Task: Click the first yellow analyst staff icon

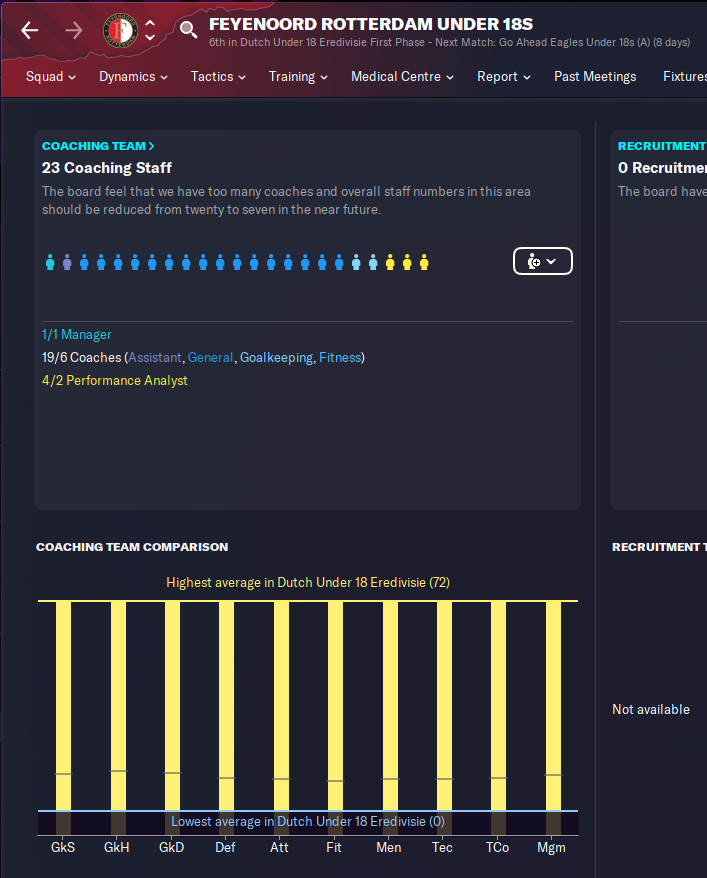Action: (x=390, y=262)
